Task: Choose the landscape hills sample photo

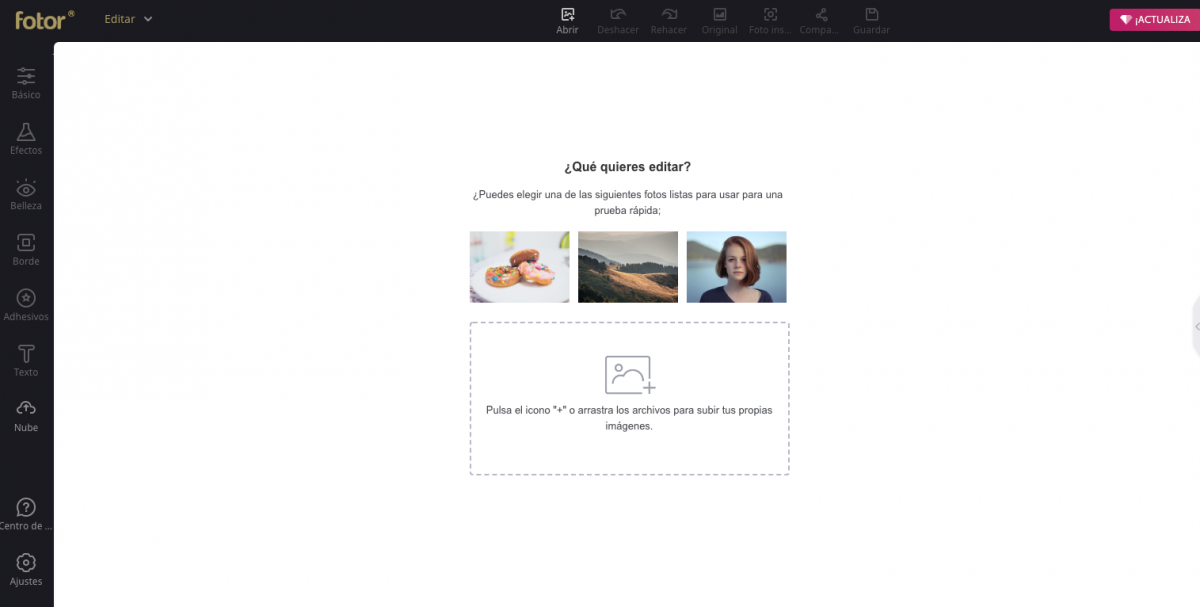Action: coord(628,267)
